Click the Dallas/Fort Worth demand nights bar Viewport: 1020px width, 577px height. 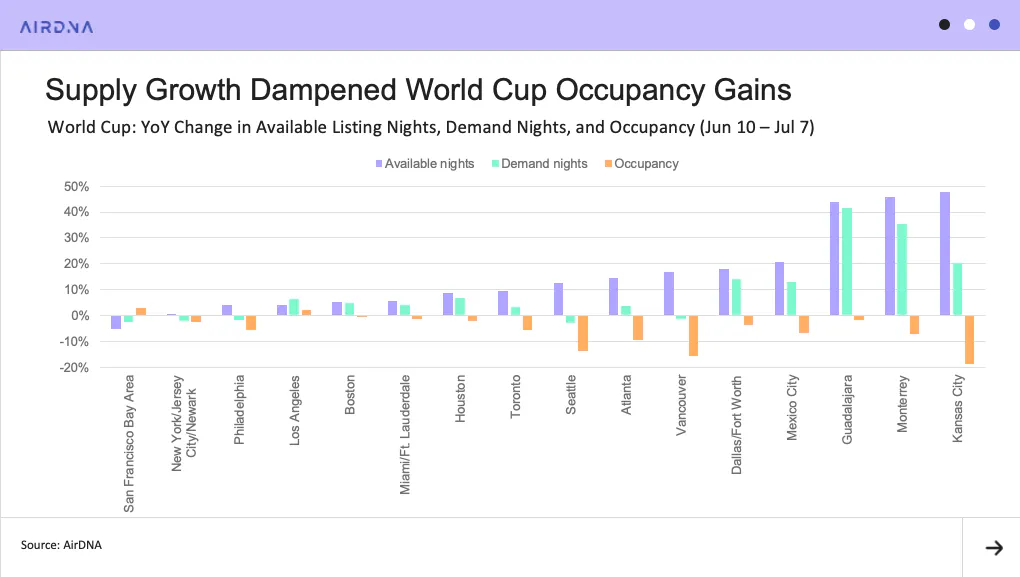click(736, 297)
